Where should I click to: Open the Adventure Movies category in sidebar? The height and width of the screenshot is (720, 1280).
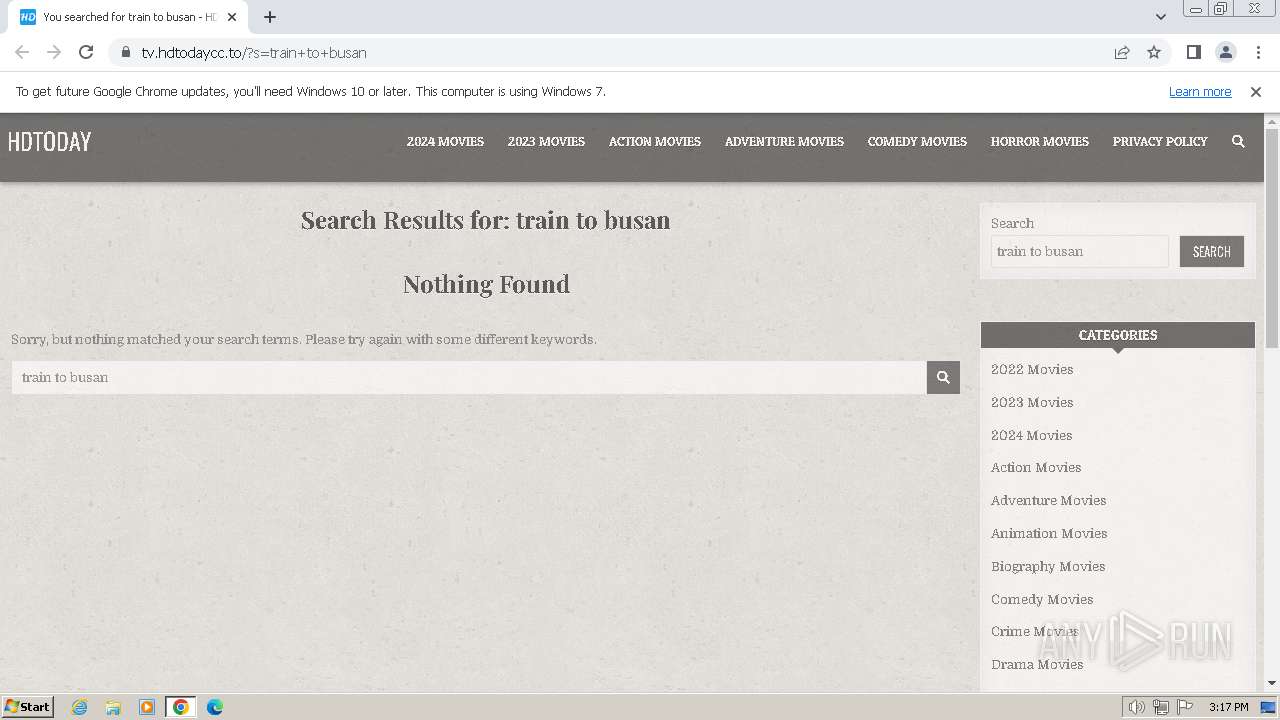pyautogui.click(x=1048, y=500)
